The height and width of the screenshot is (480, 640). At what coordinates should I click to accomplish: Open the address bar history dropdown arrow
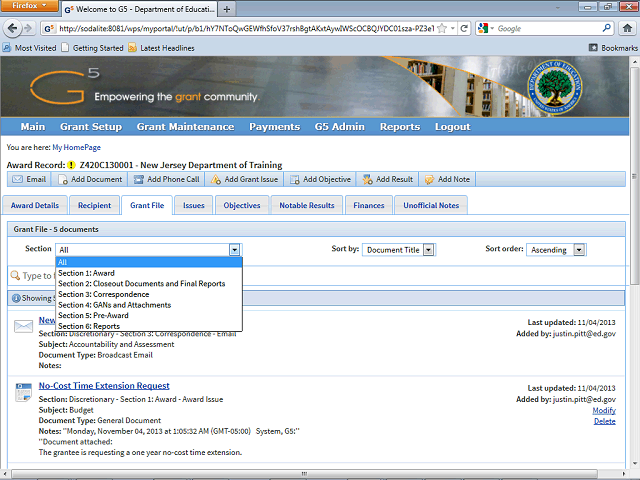click(453, 28)
